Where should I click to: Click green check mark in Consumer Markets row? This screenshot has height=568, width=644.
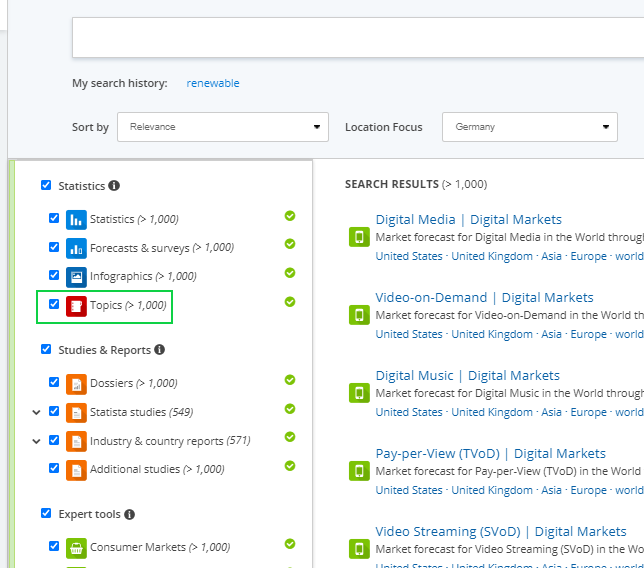tap(290, 544)
